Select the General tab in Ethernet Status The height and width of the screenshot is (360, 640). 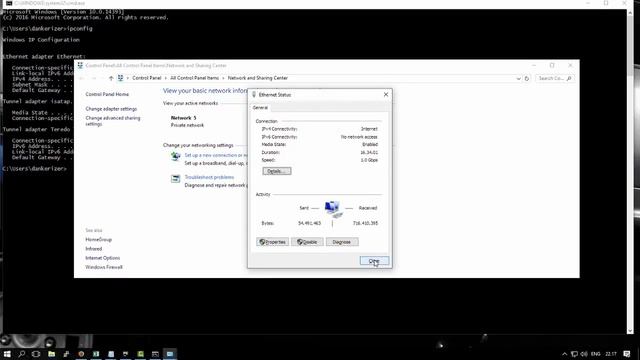(260, 108)
